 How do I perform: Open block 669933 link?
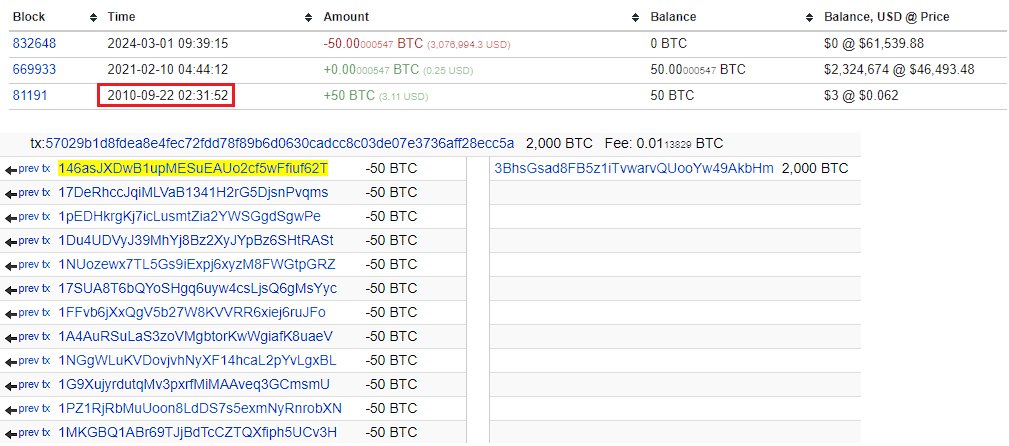[34, 70]
